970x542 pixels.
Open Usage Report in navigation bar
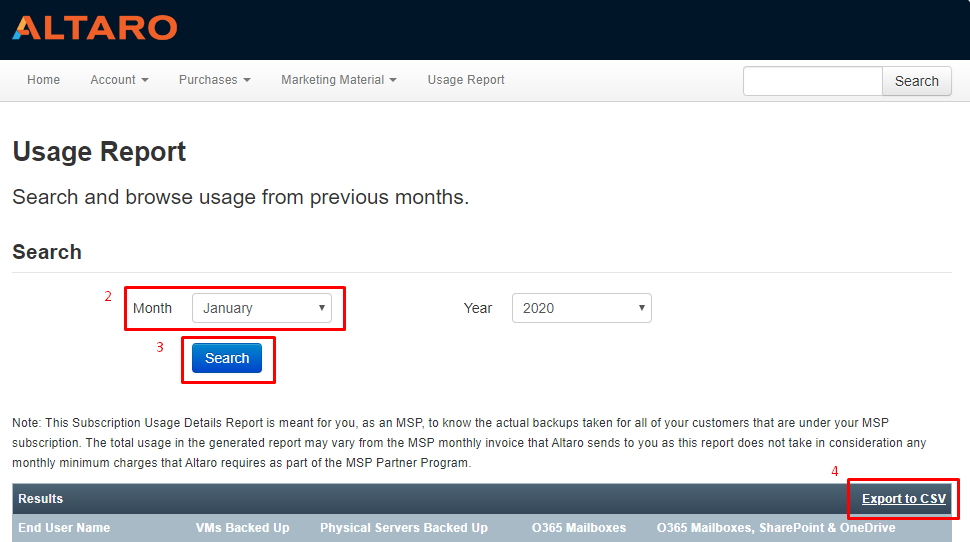[466, 80]
